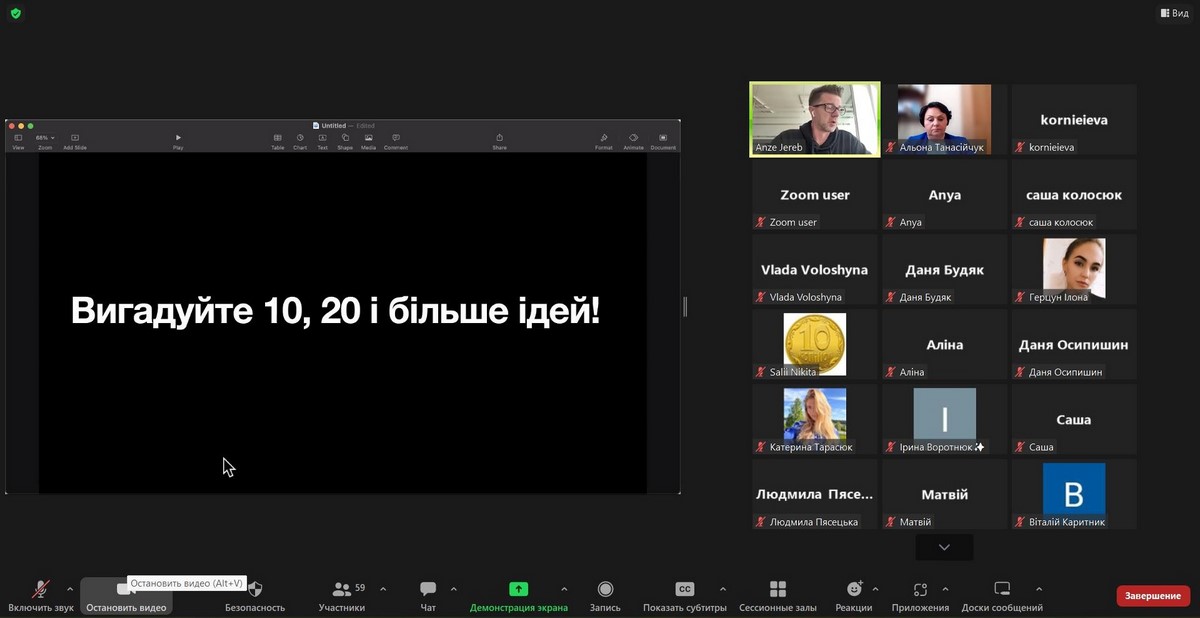Image resolution: width=1200 pixels, height=618 pixels.
Task: Grab the divider handle beside shared screen
Action: [685, 307]
